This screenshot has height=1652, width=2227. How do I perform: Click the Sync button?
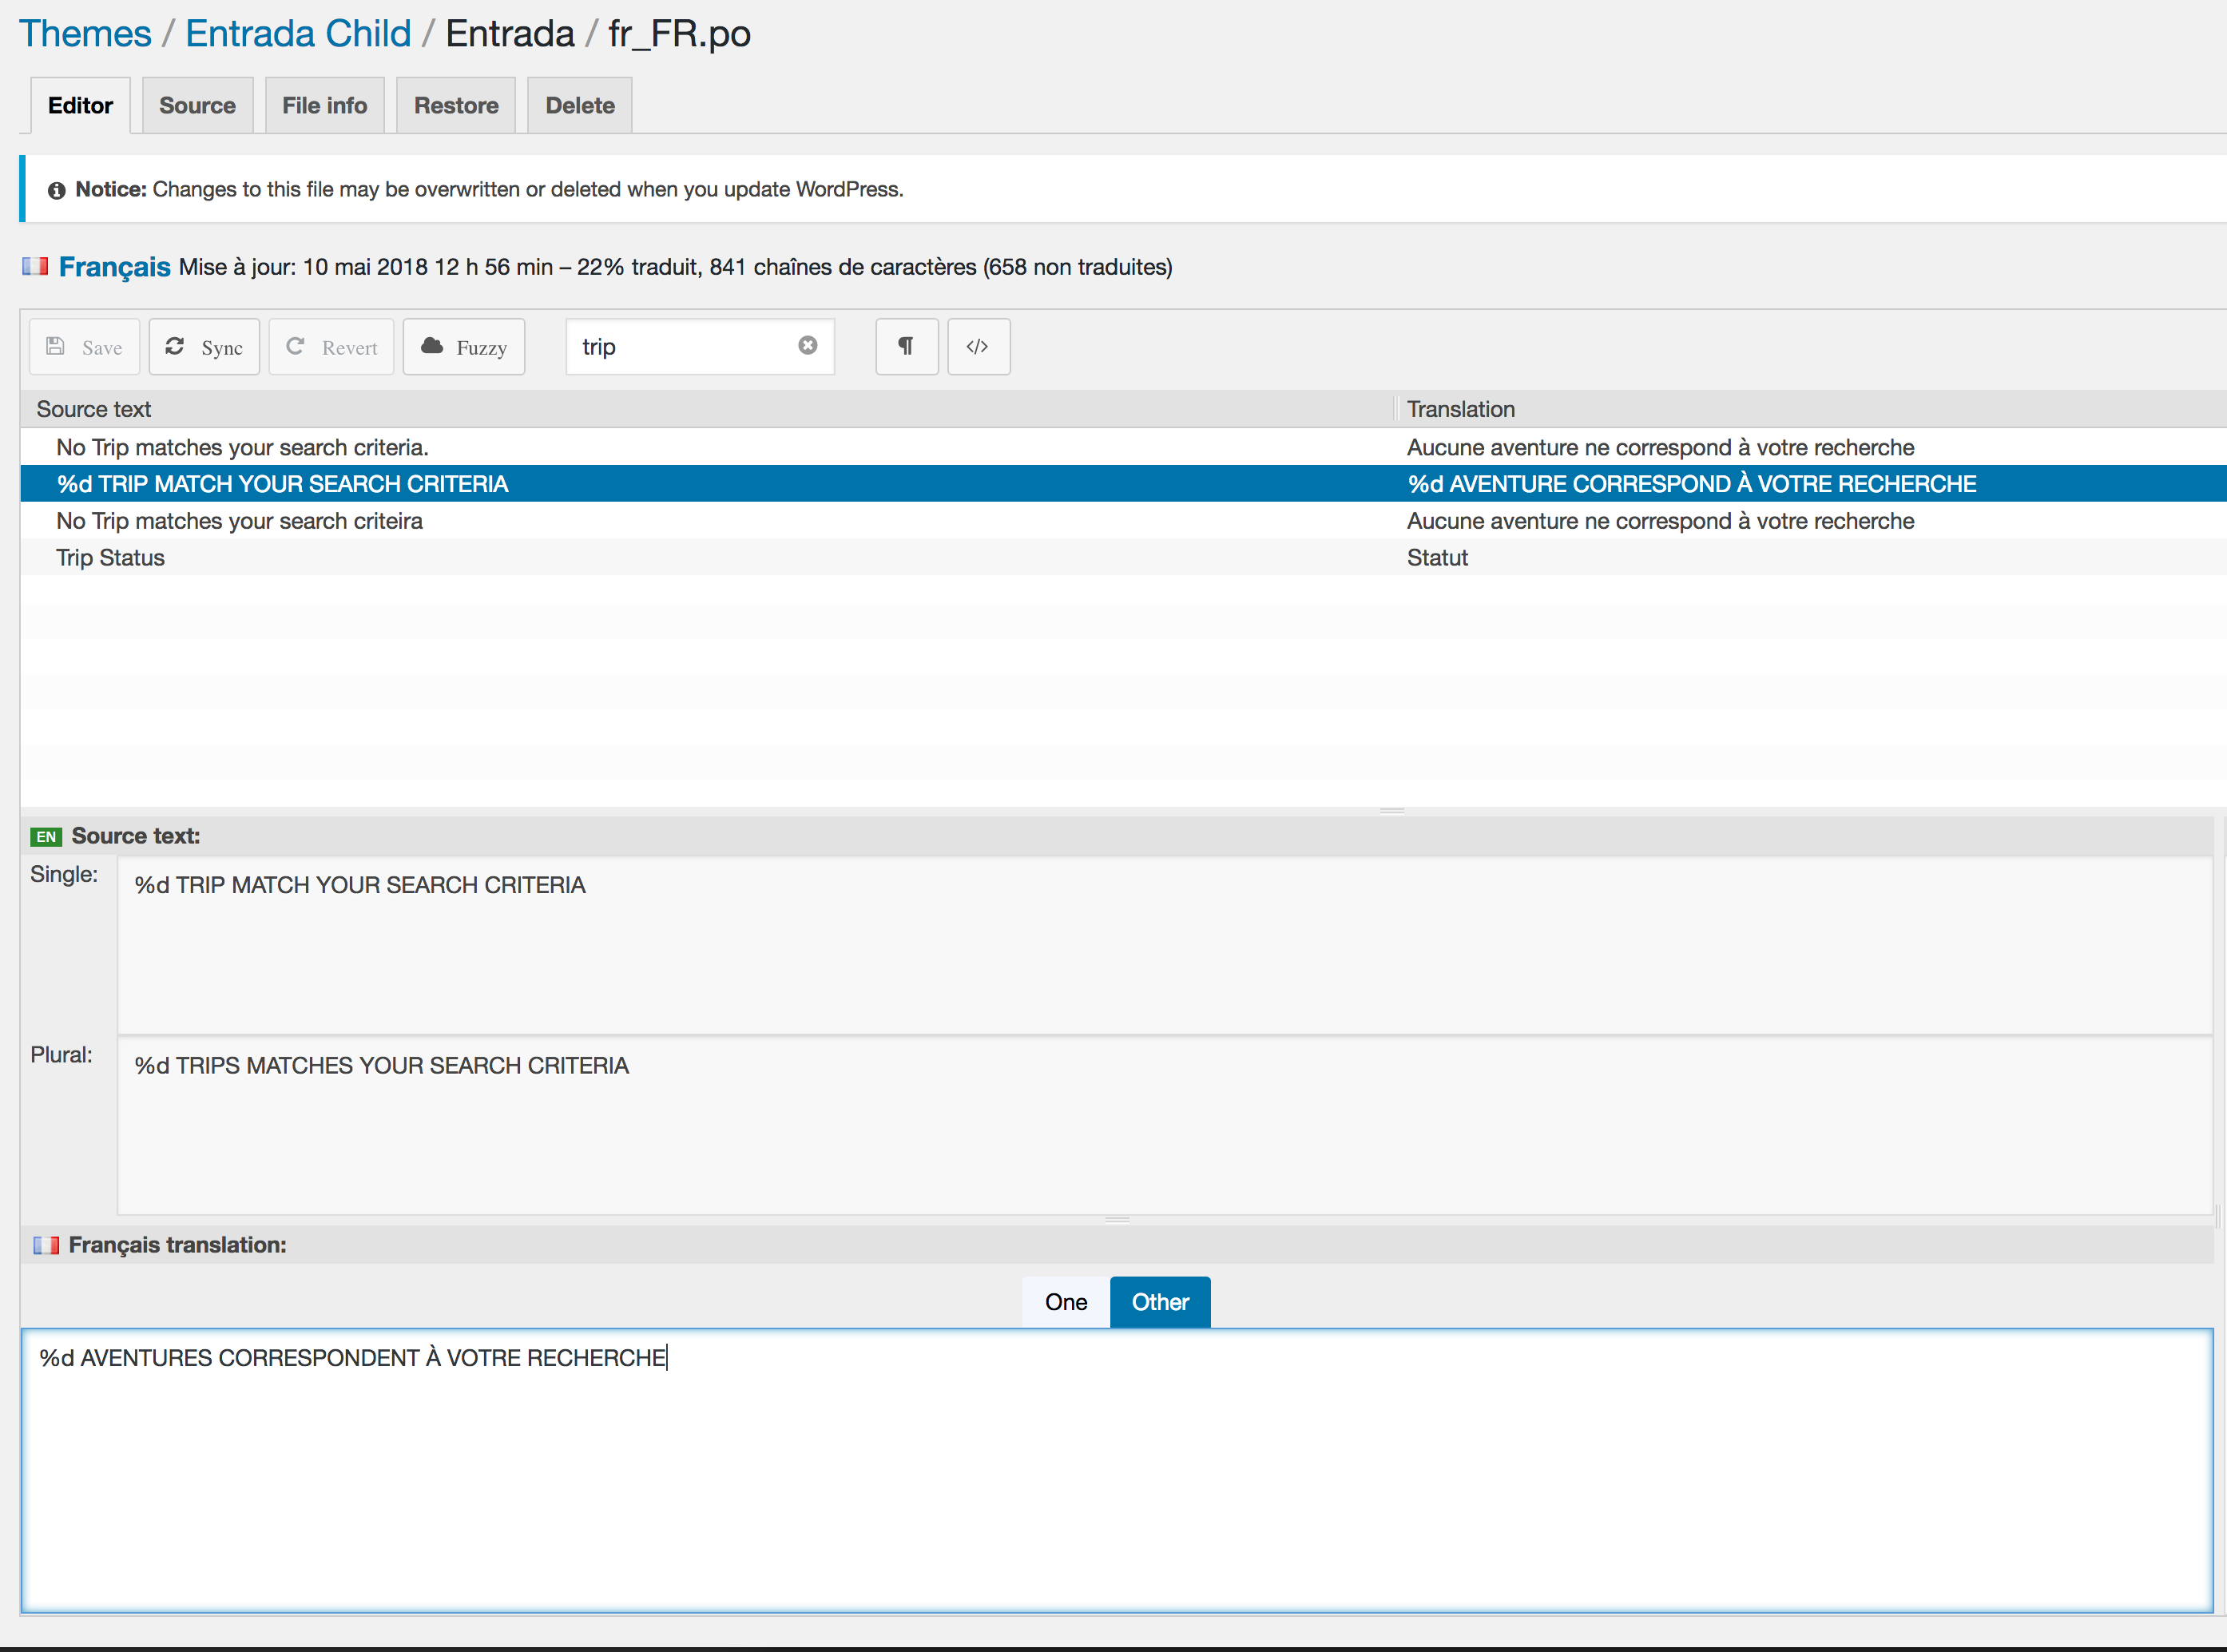pyautogui.click(x=204, y=347)
